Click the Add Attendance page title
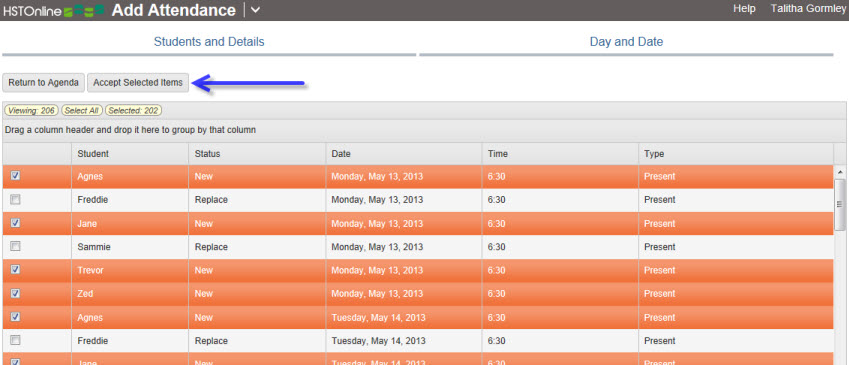The image size is (849, 365). pyautogui.click(x=174, y=10)
